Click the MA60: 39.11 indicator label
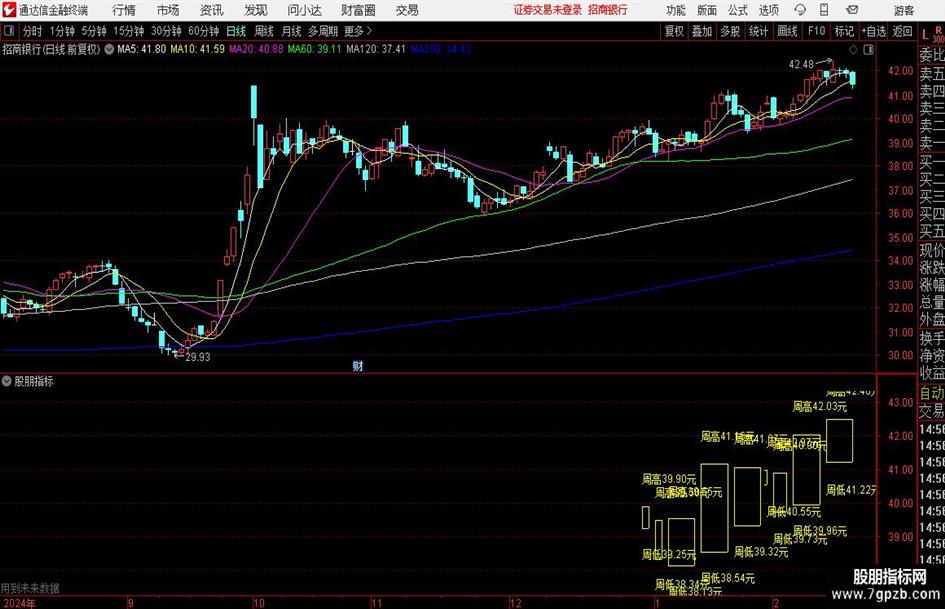This screenshot has height=609, width=945. tap(315, 49)
